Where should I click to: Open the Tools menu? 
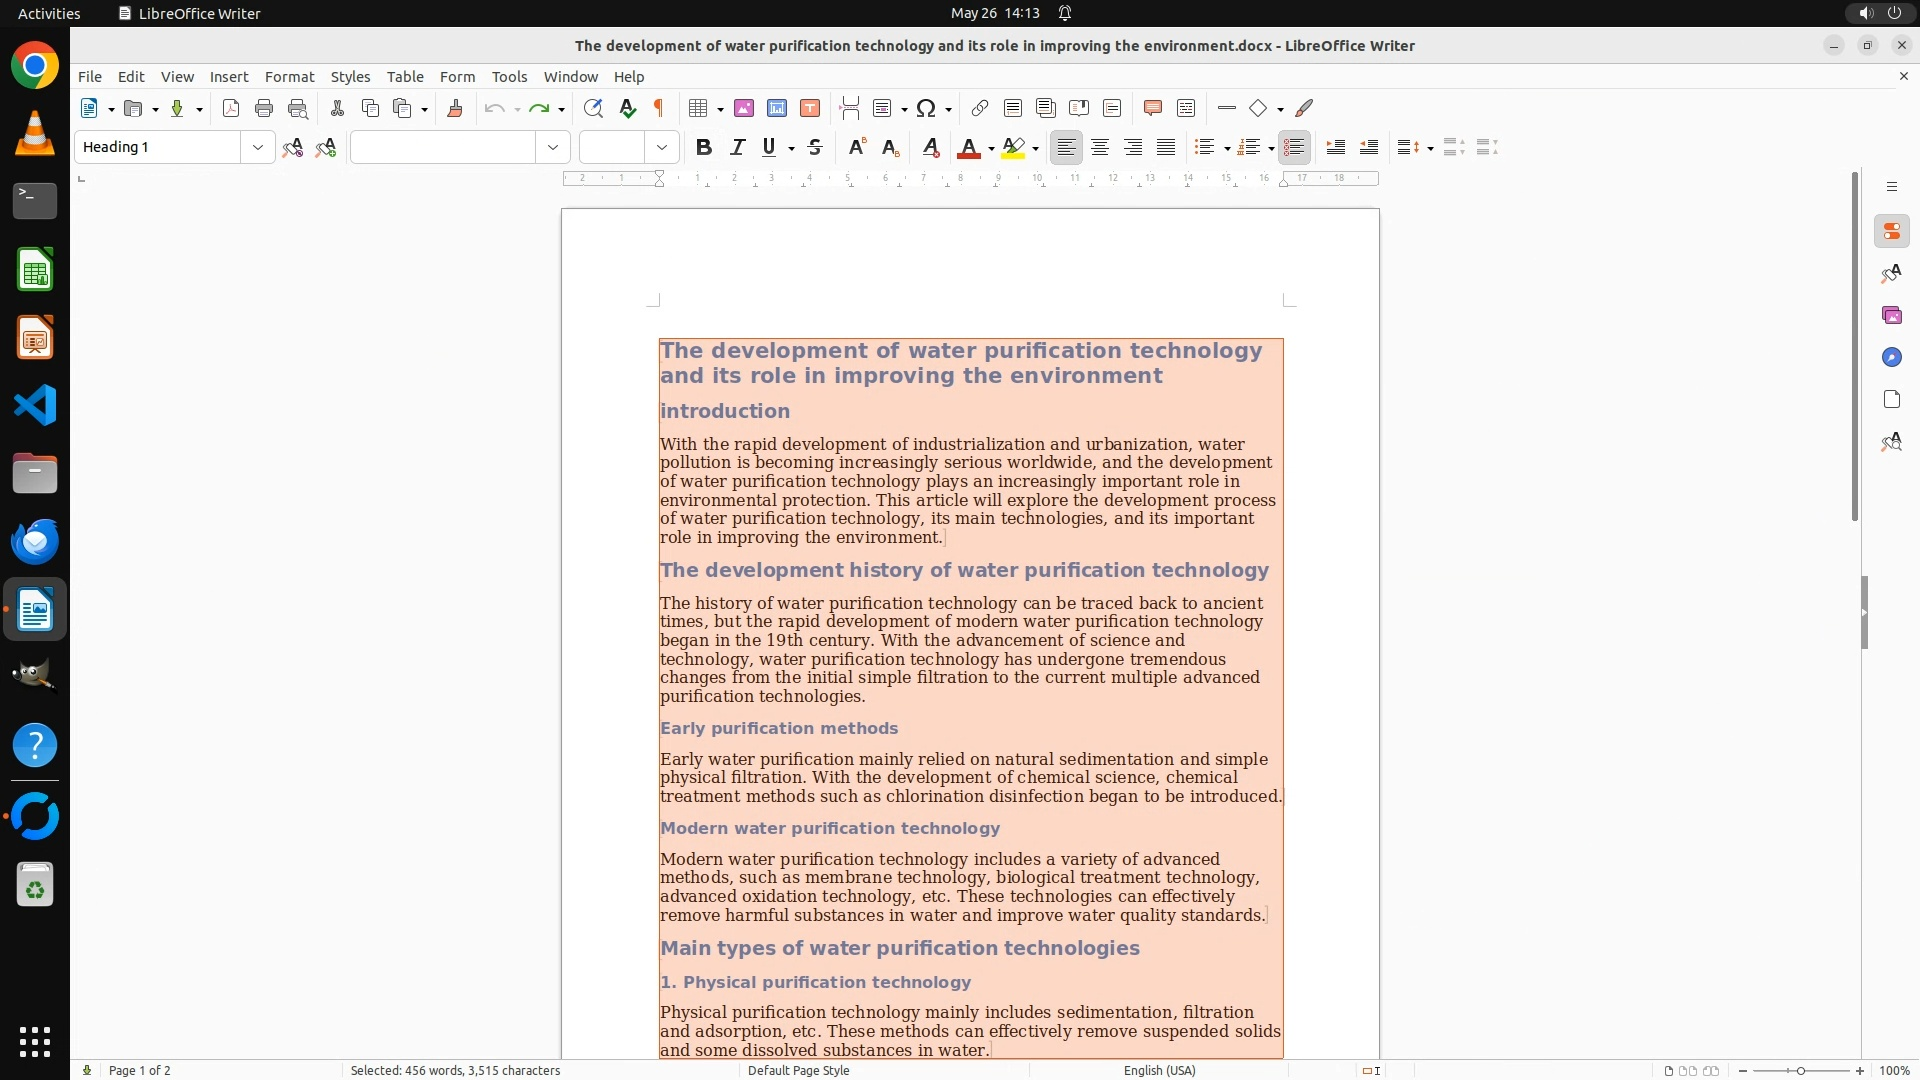coord(509,77)
